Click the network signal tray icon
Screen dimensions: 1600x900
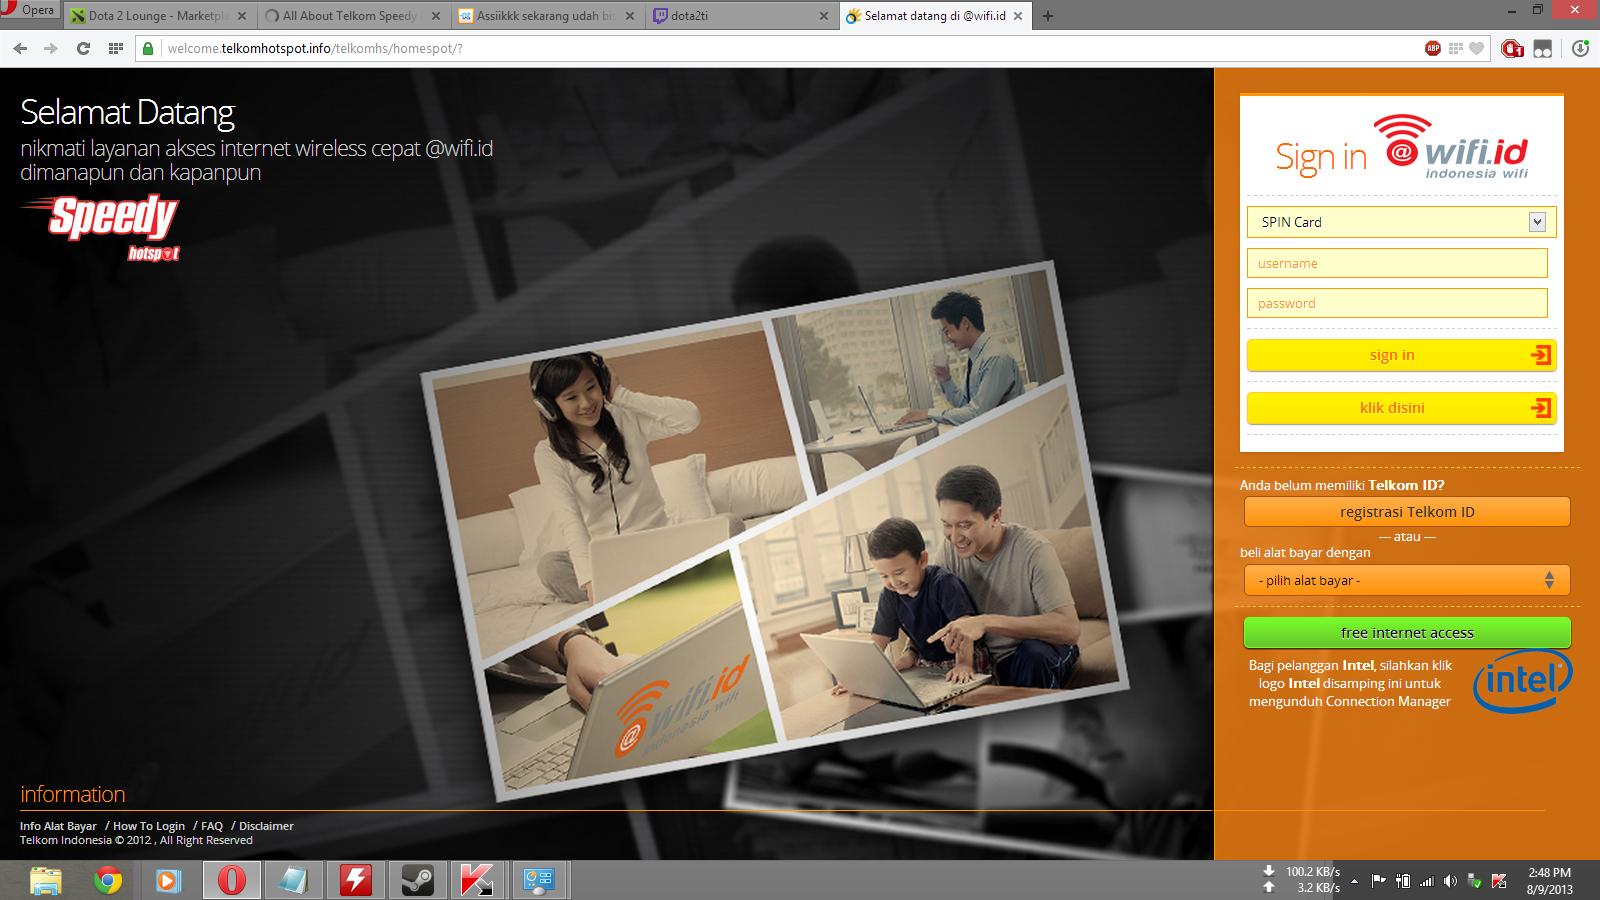point(1426,881)
